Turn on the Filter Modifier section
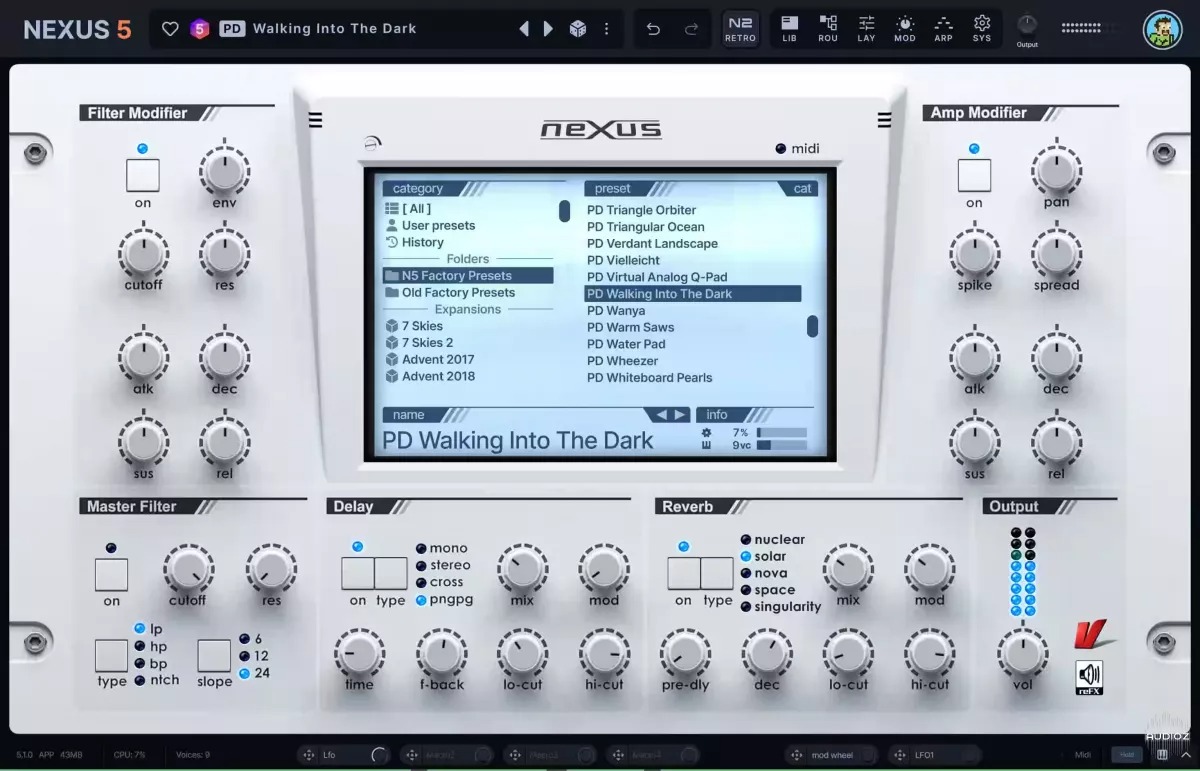 (x=142, y=175)
